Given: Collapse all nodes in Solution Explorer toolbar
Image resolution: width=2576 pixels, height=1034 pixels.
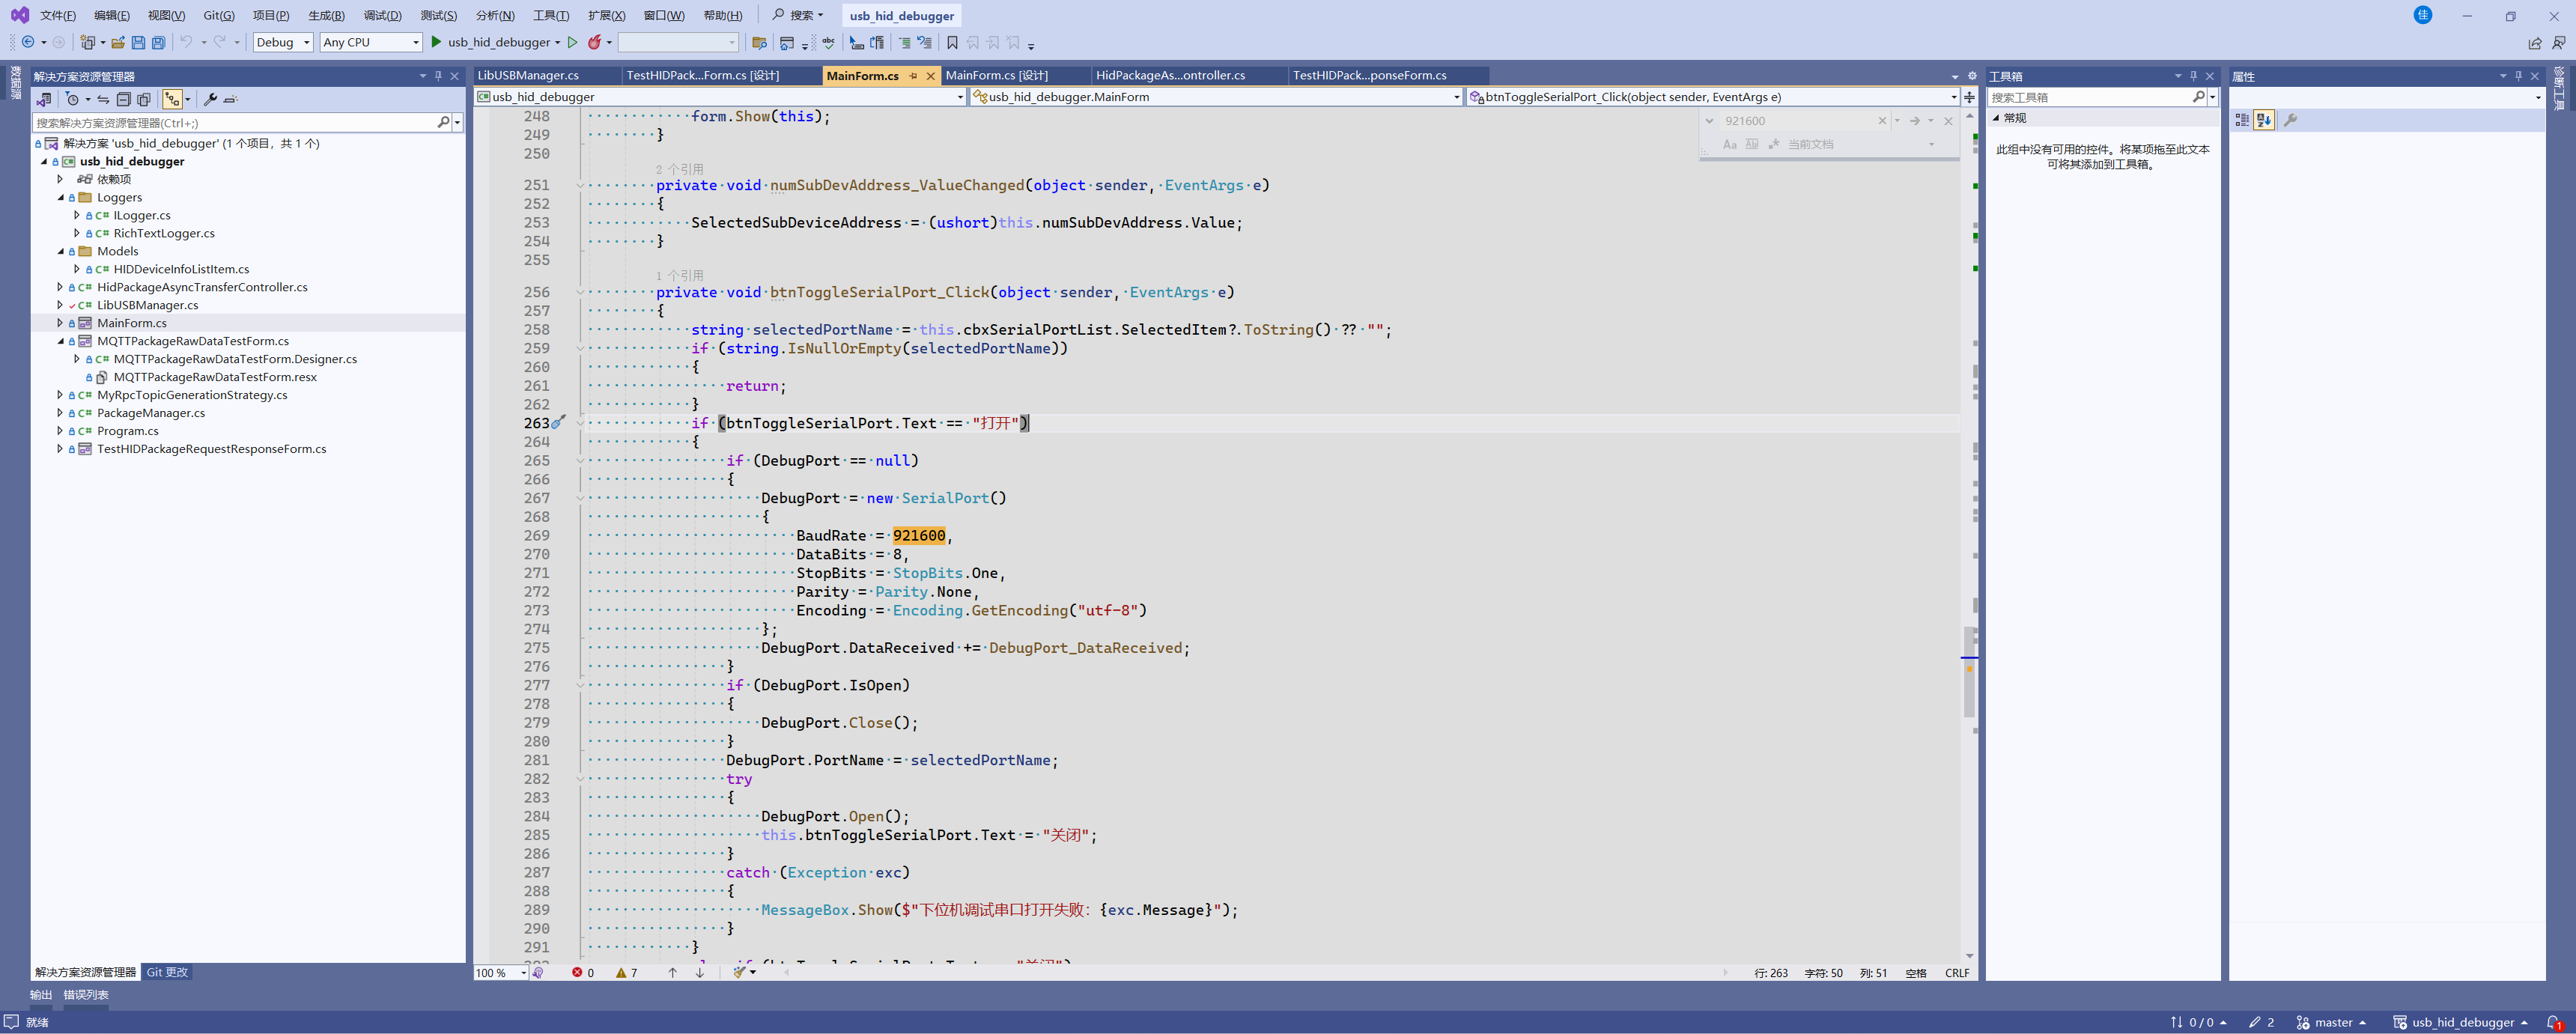Looking at the screenshot, I should pyautogui.click(x=123, y=99).
